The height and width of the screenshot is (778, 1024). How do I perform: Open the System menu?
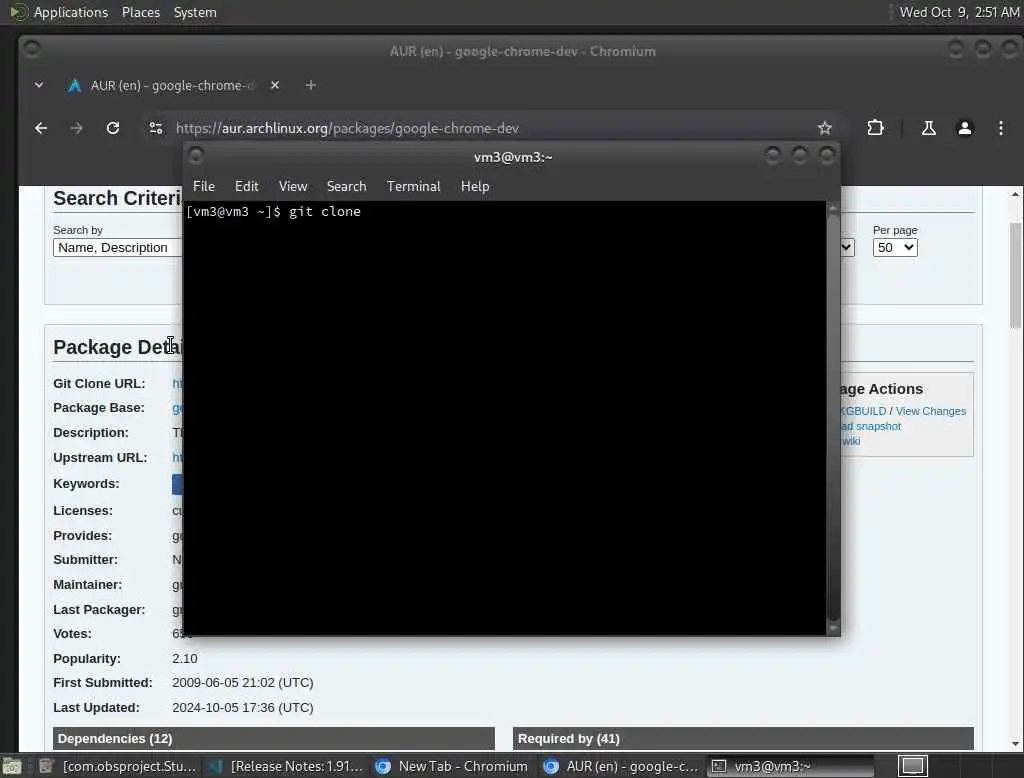tap(195, 12)
